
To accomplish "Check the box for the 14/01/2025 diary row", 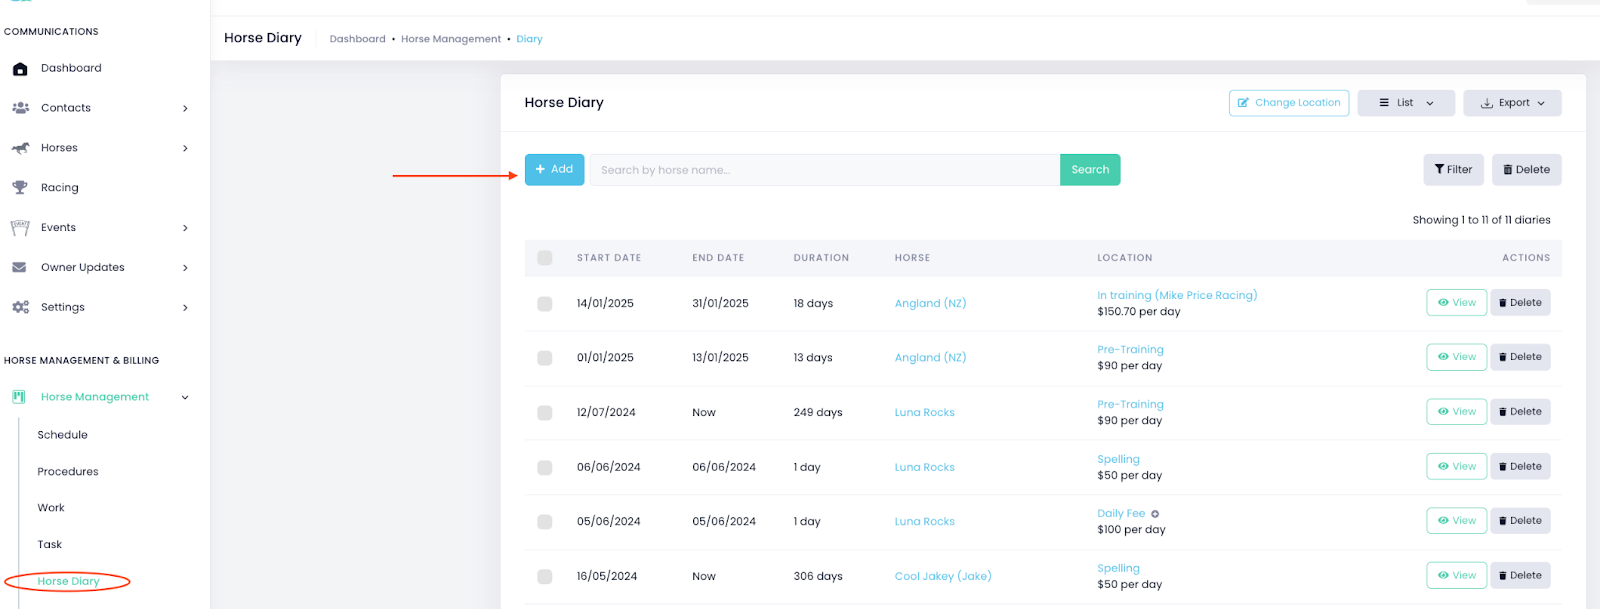I will [x=545, y=304].
